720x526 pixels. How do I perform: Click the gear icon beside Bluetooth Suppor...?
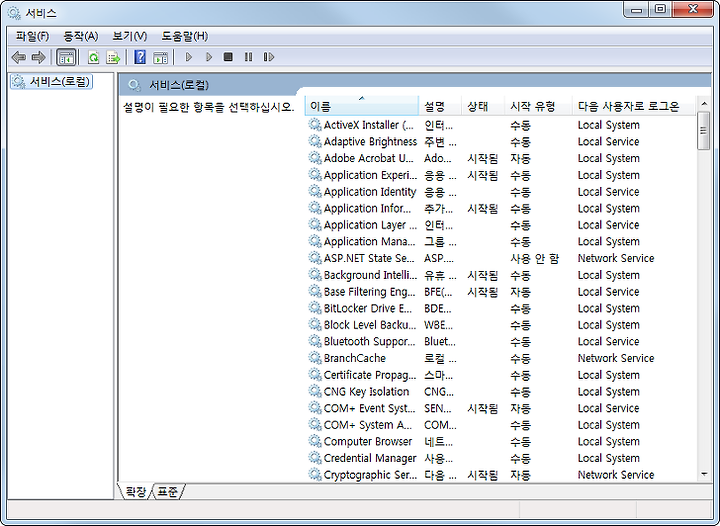click(315, 341)
